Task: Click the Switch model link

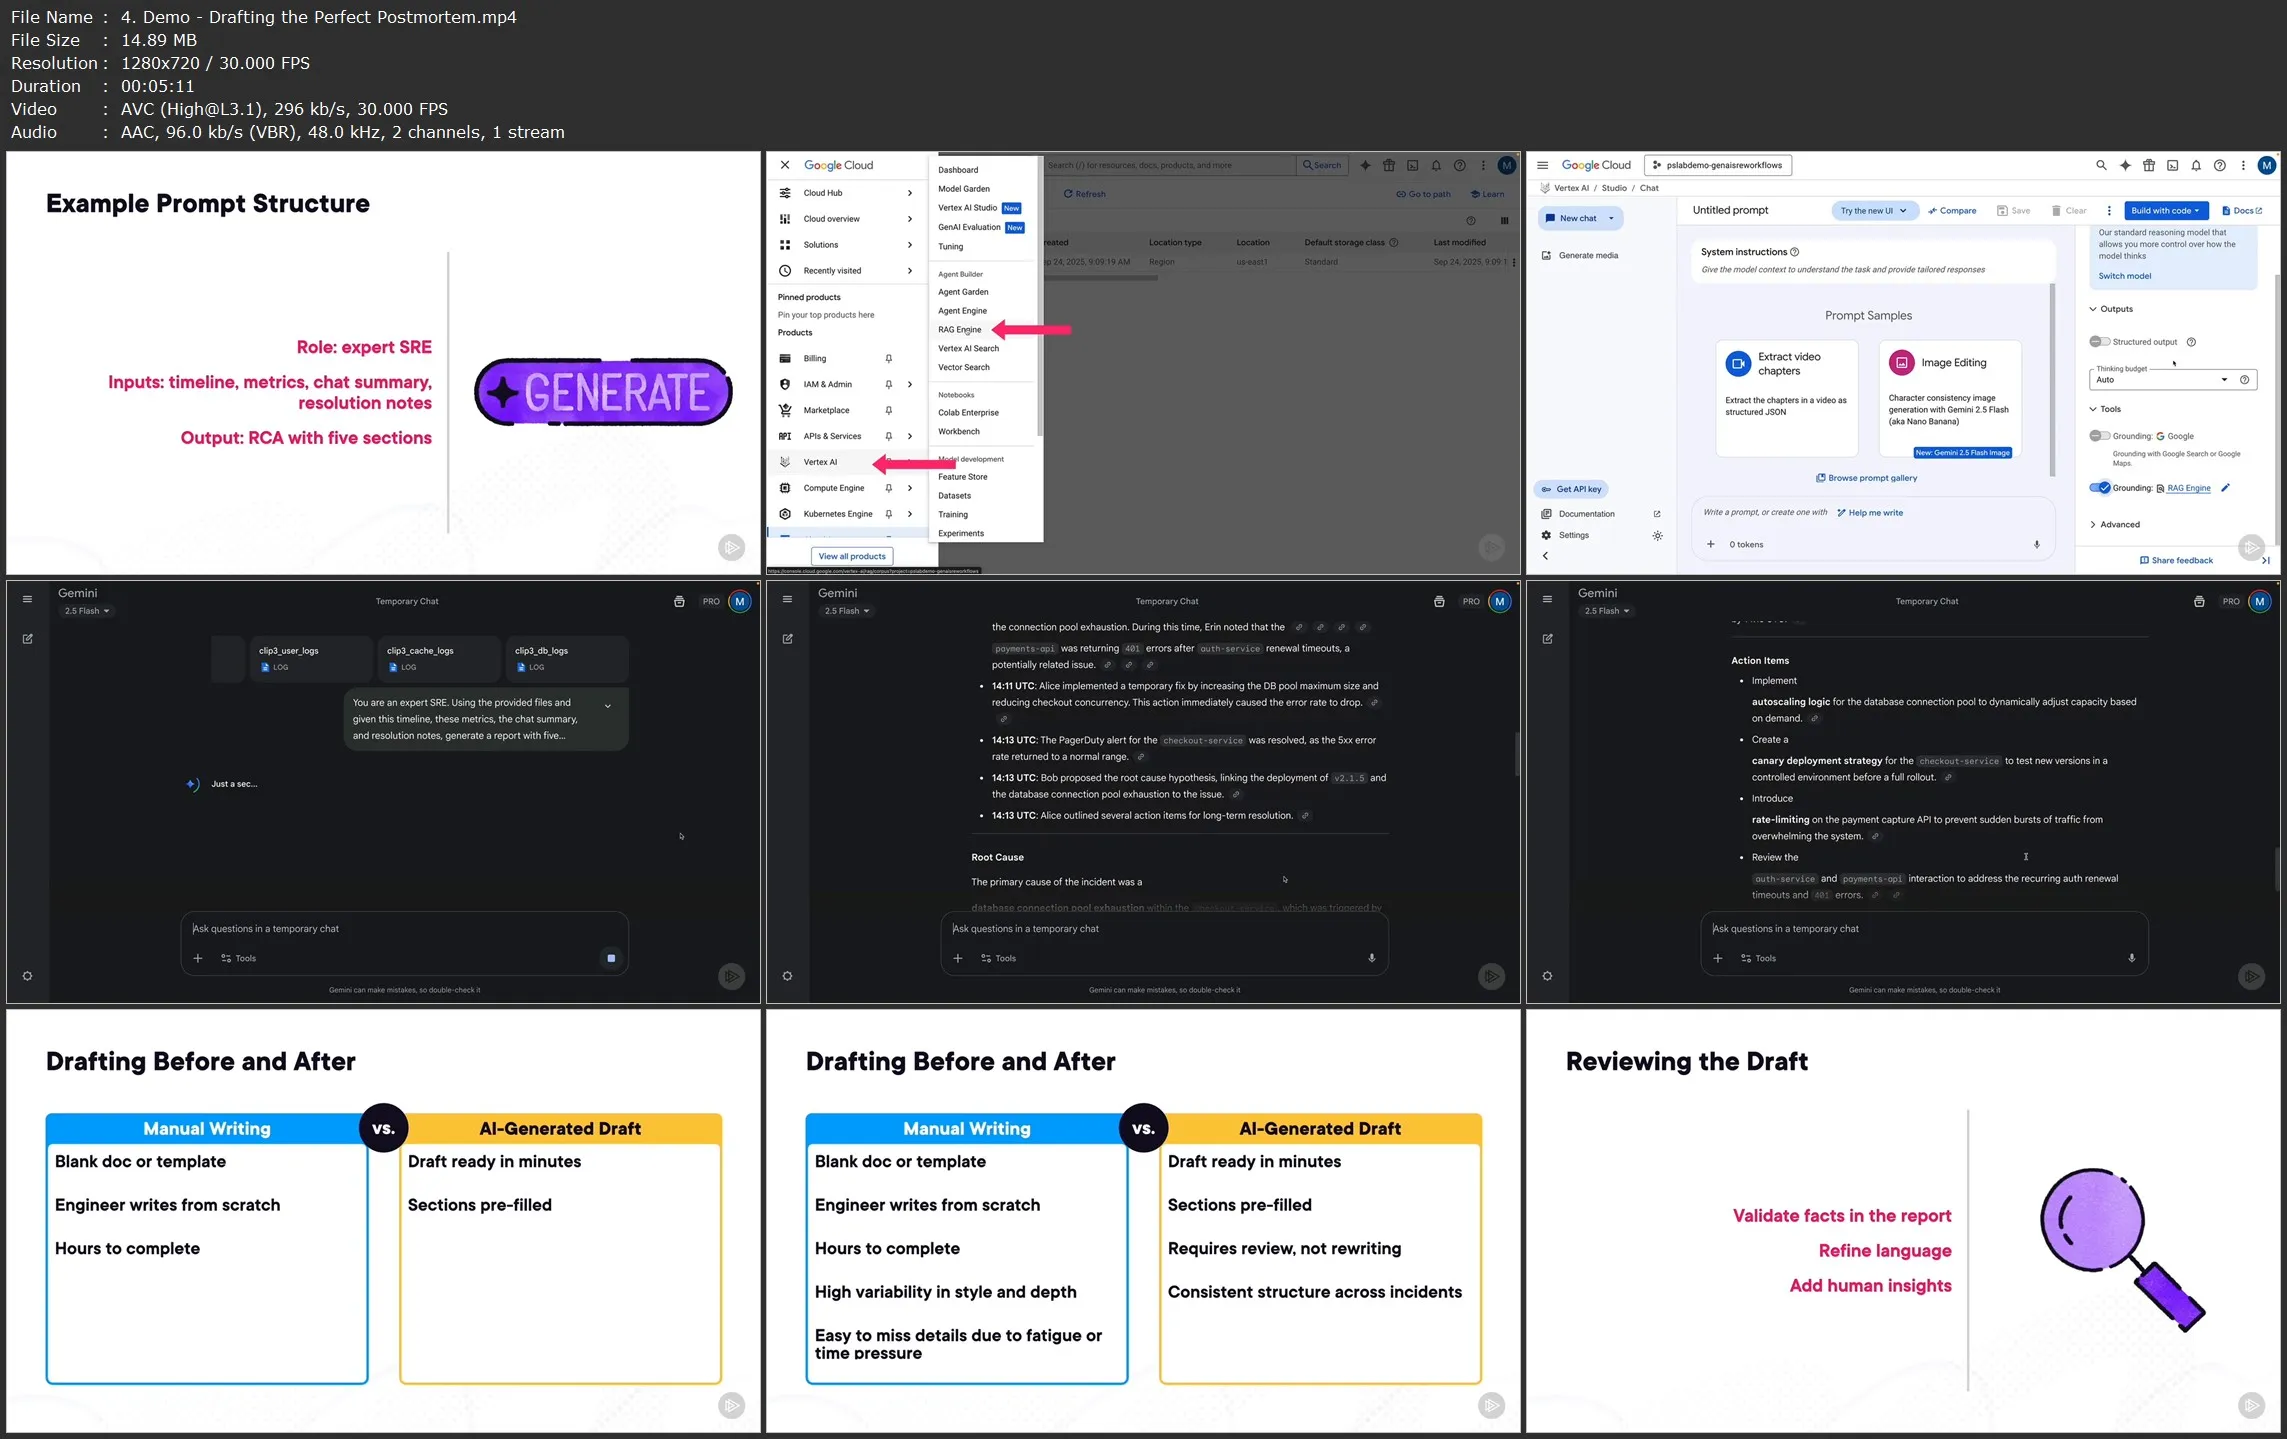Action: pos(2124,276)
